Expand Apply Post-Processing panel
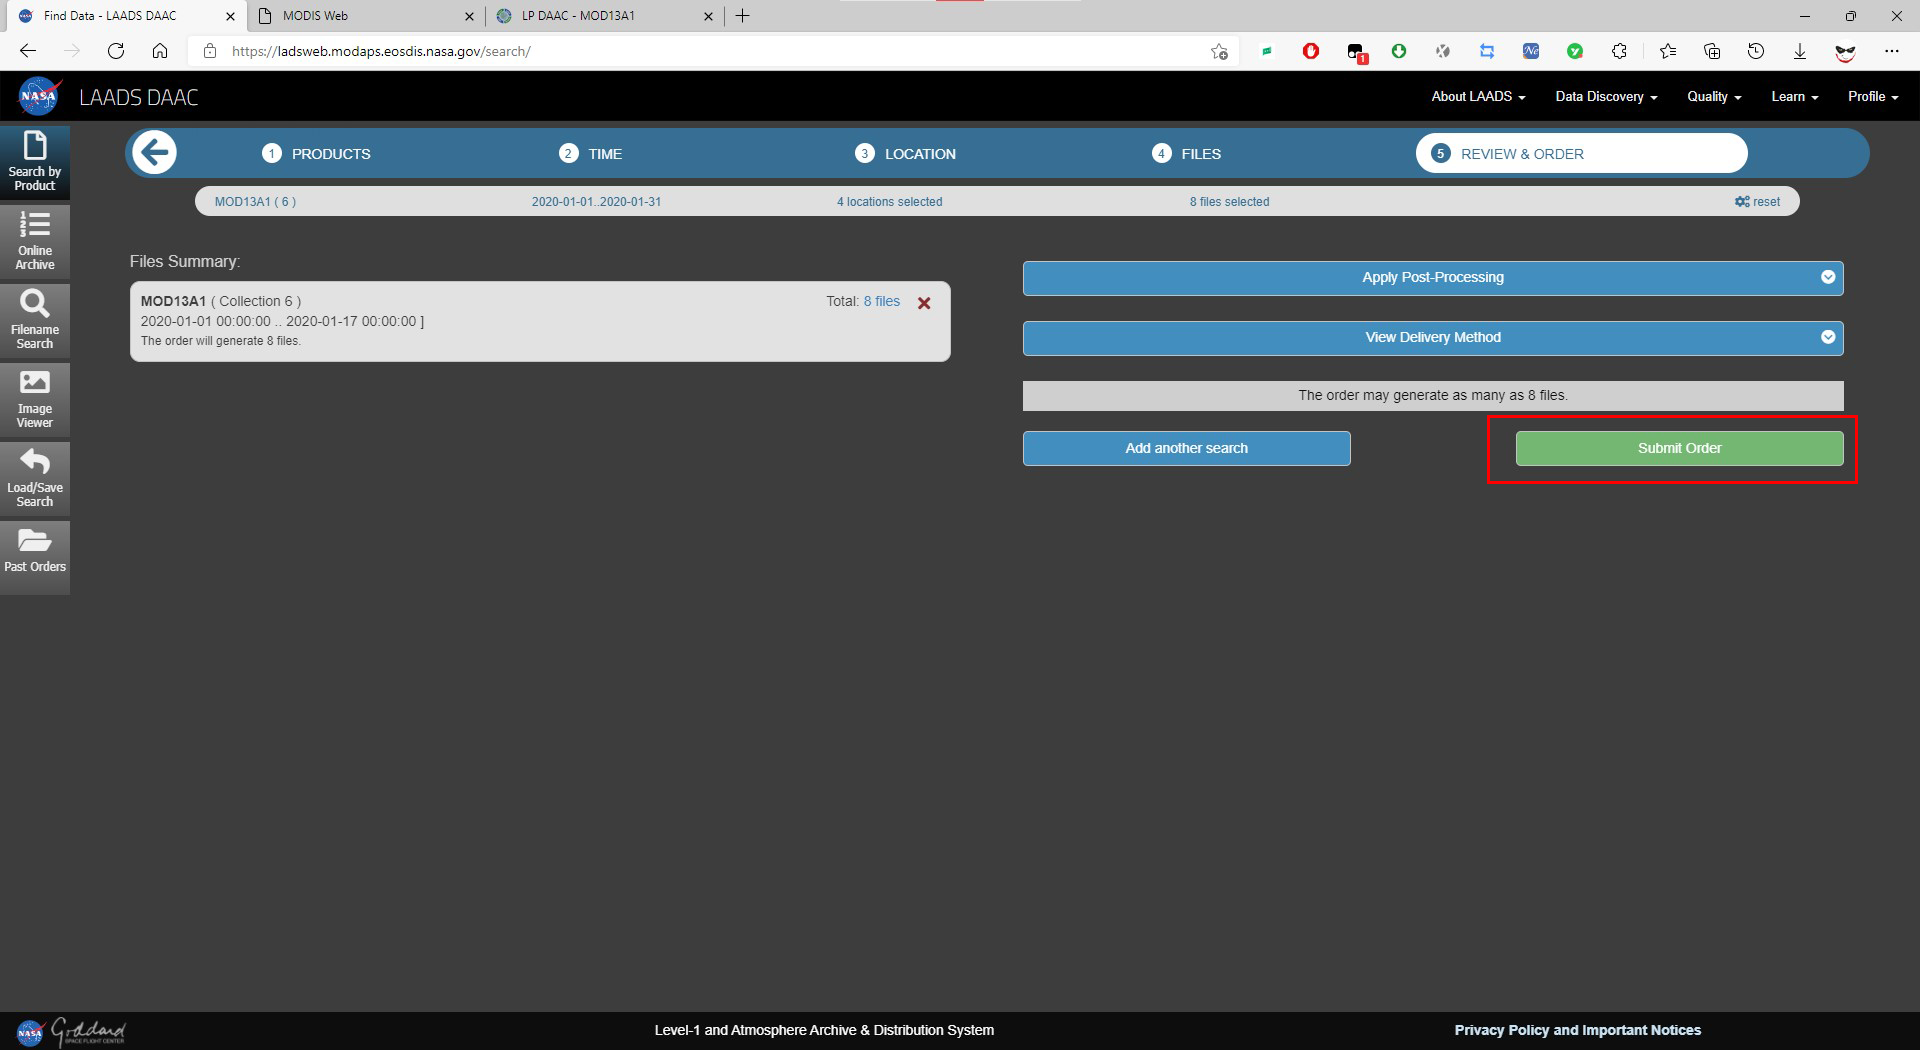The image size is (1920, 1050). (1433, 278)
